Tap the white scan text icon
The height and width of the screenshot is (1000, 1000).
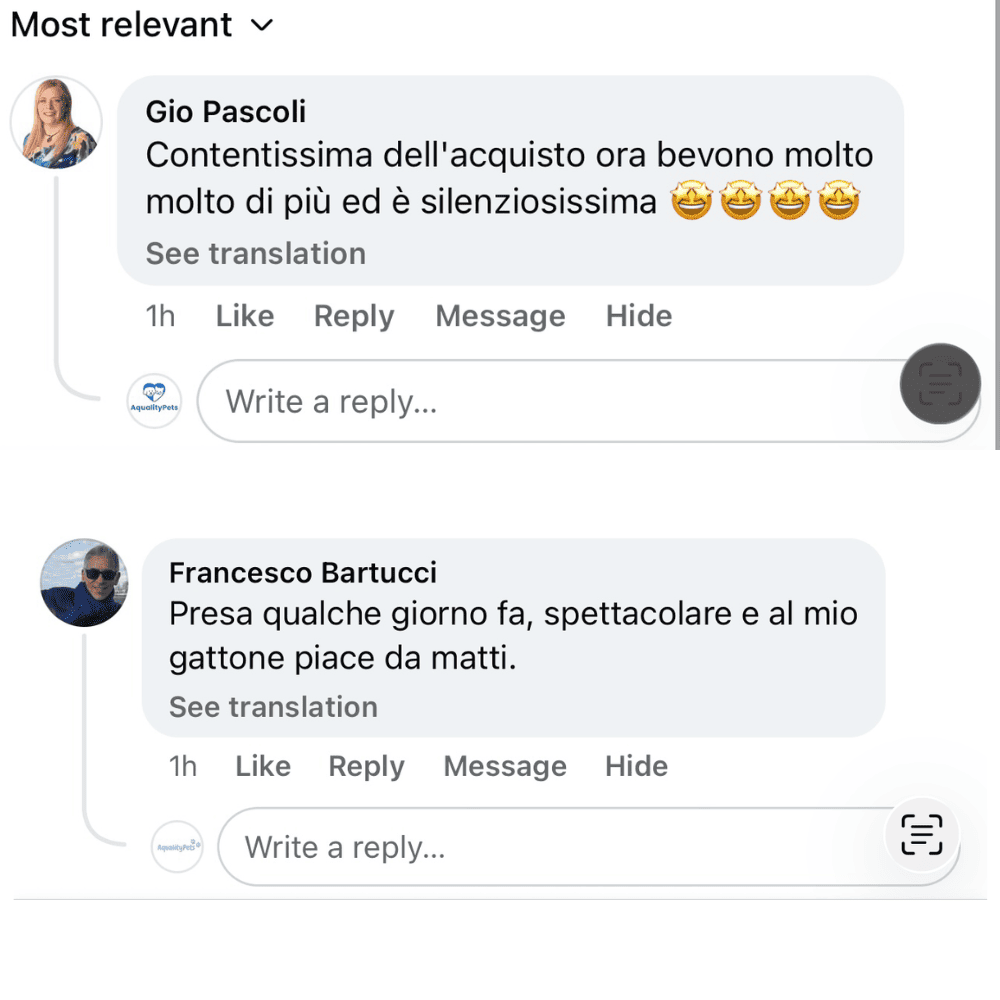(921, 834)
